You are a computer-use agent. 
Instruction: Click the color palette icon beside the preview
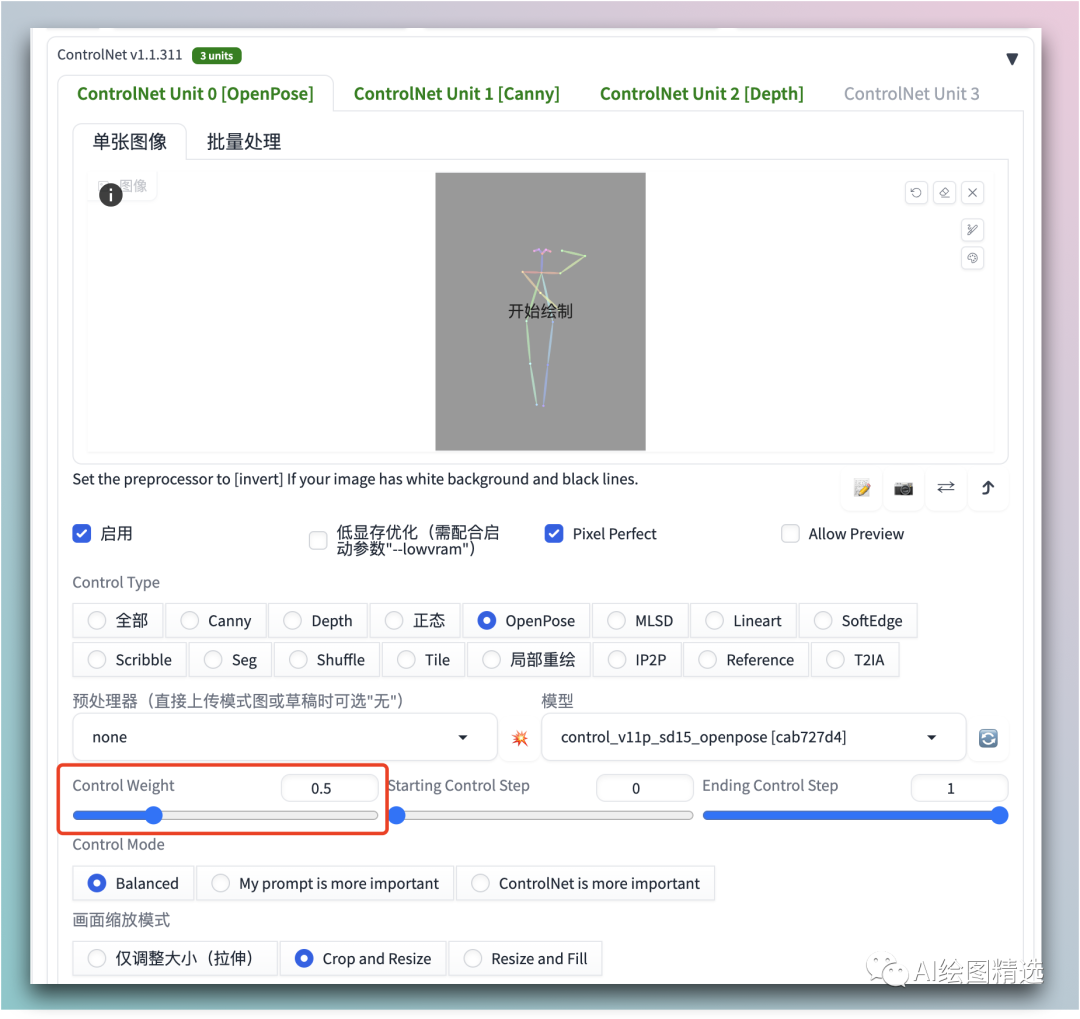tap(972, 258)
